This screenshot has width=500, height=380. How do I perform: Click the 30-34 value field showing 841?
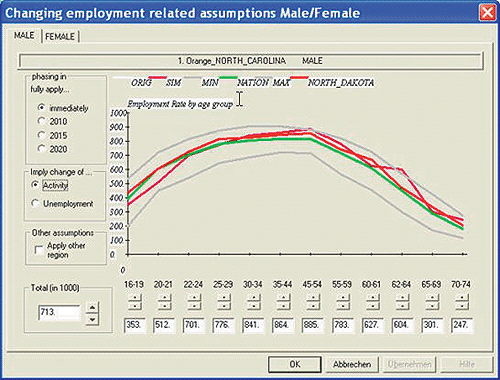click(x=253, y=325)
